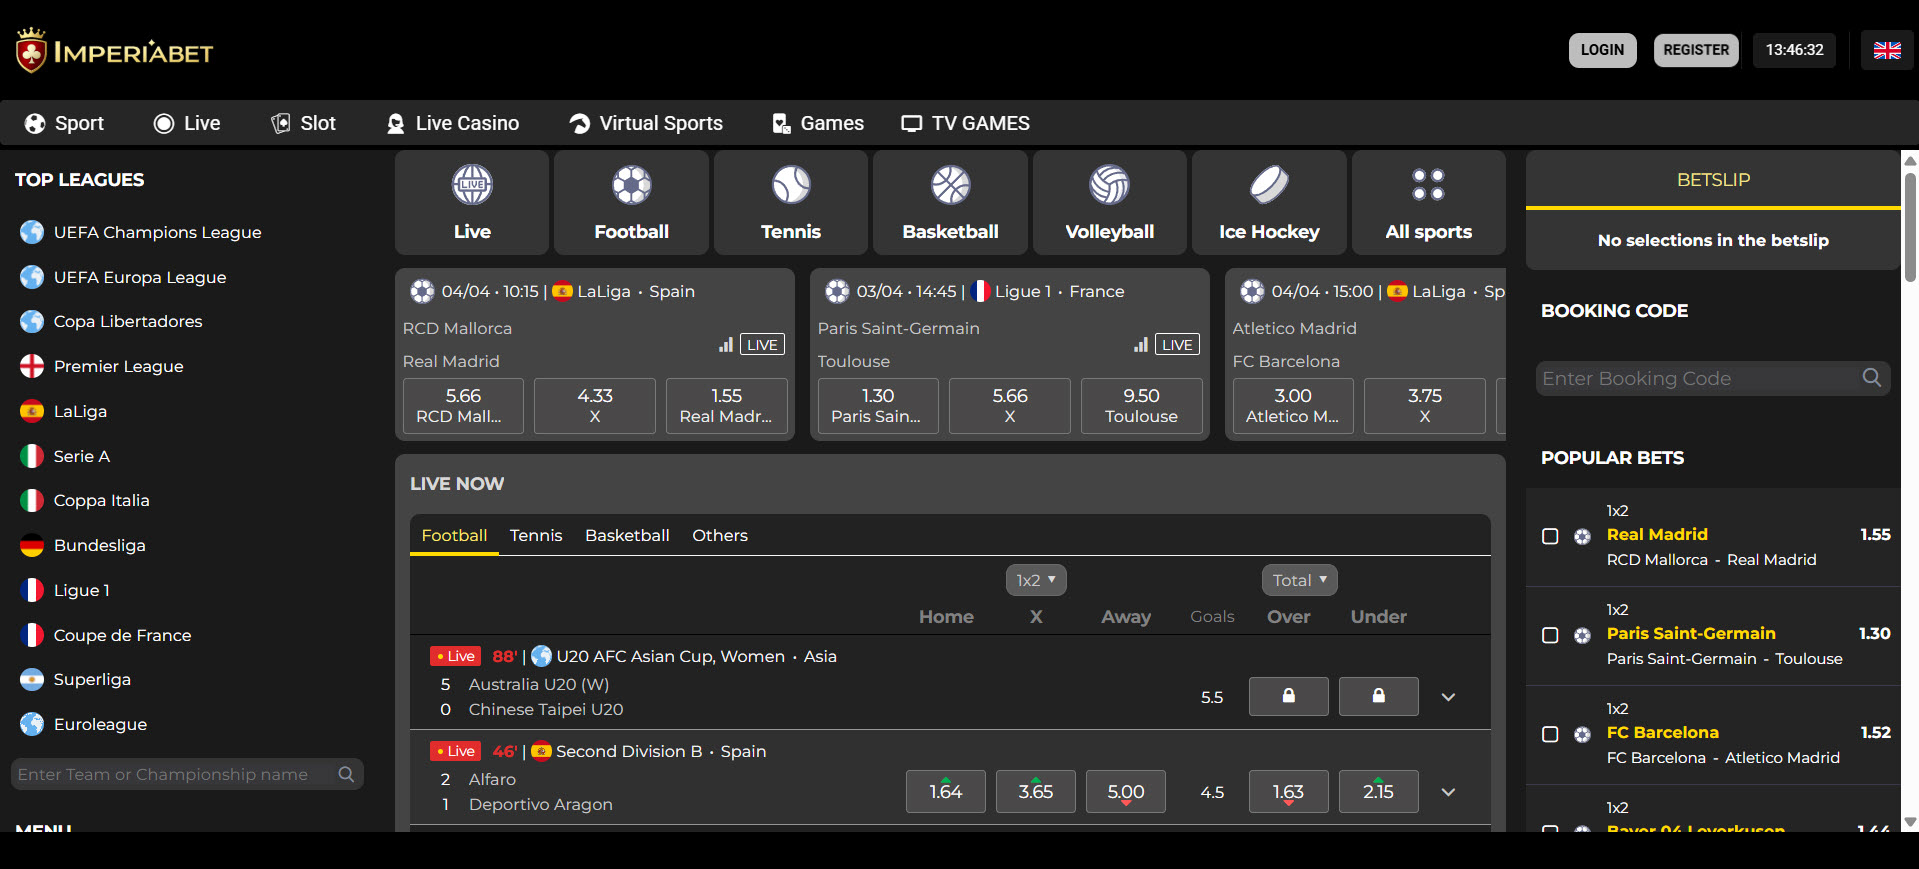Screen dimensions: 1919x869
Task: Open the Slot menu
Action: coord(303,123)
